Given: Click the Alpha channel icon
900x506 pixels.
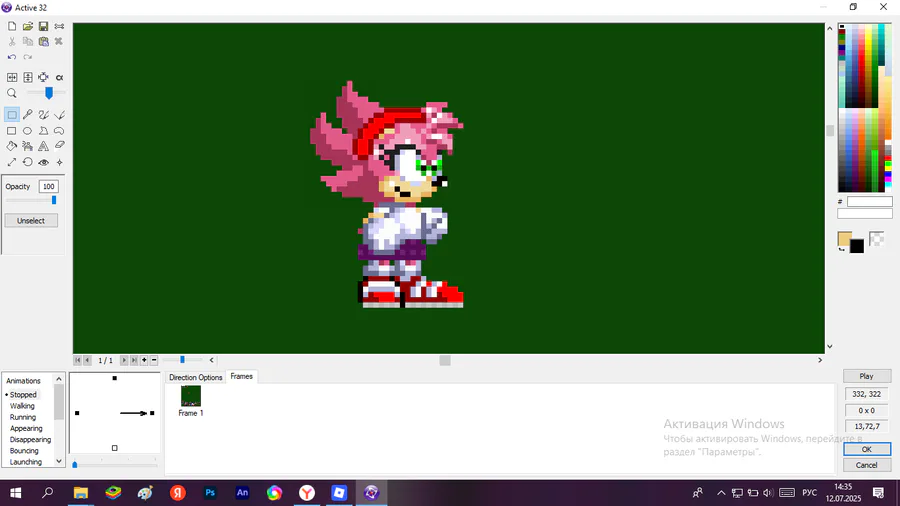Looking at the screenshot, I should pyautogui.click(x=59, y=77).
